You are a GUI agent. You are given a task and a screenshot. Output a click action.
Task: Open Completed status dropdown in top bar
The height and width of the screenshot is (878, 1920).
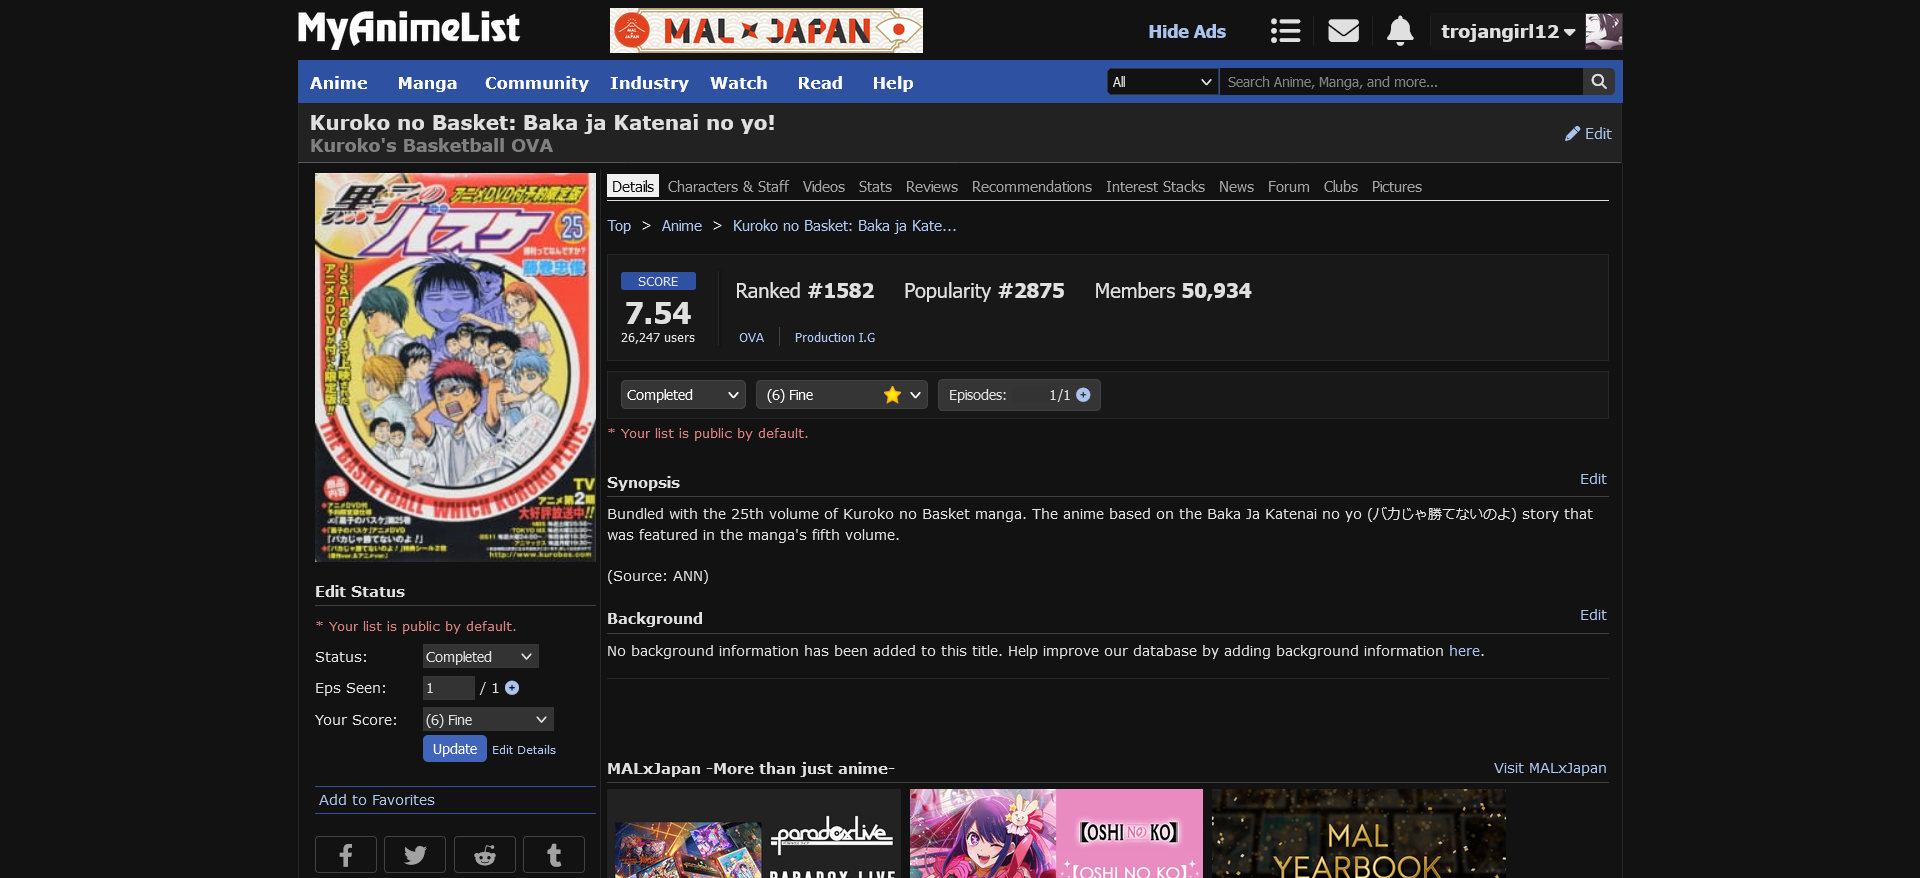tap(683, 395)
